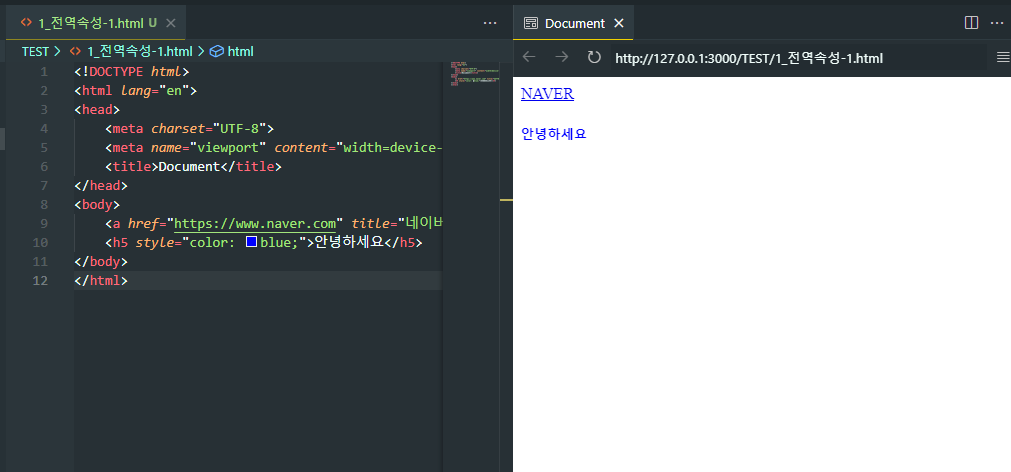Open the blue color swatch picker on line 10
The image size is (1011, 472).
click(x=252, y=242)
